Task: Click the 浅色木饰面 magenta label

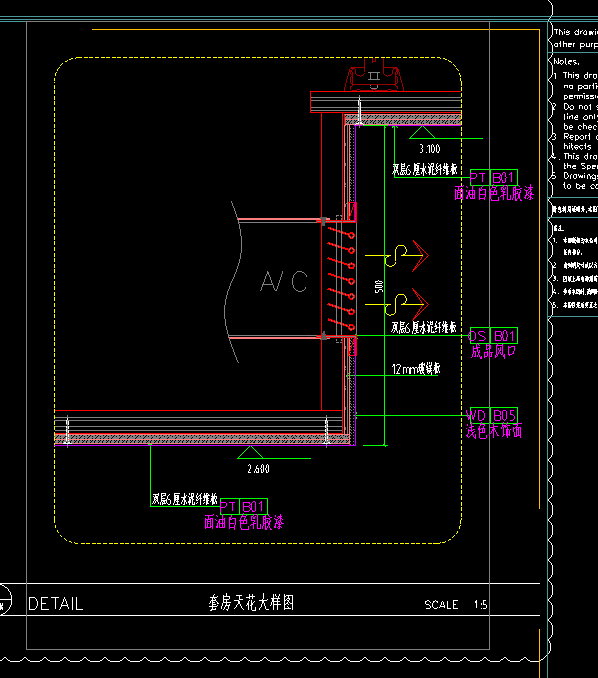Action: 494,431
